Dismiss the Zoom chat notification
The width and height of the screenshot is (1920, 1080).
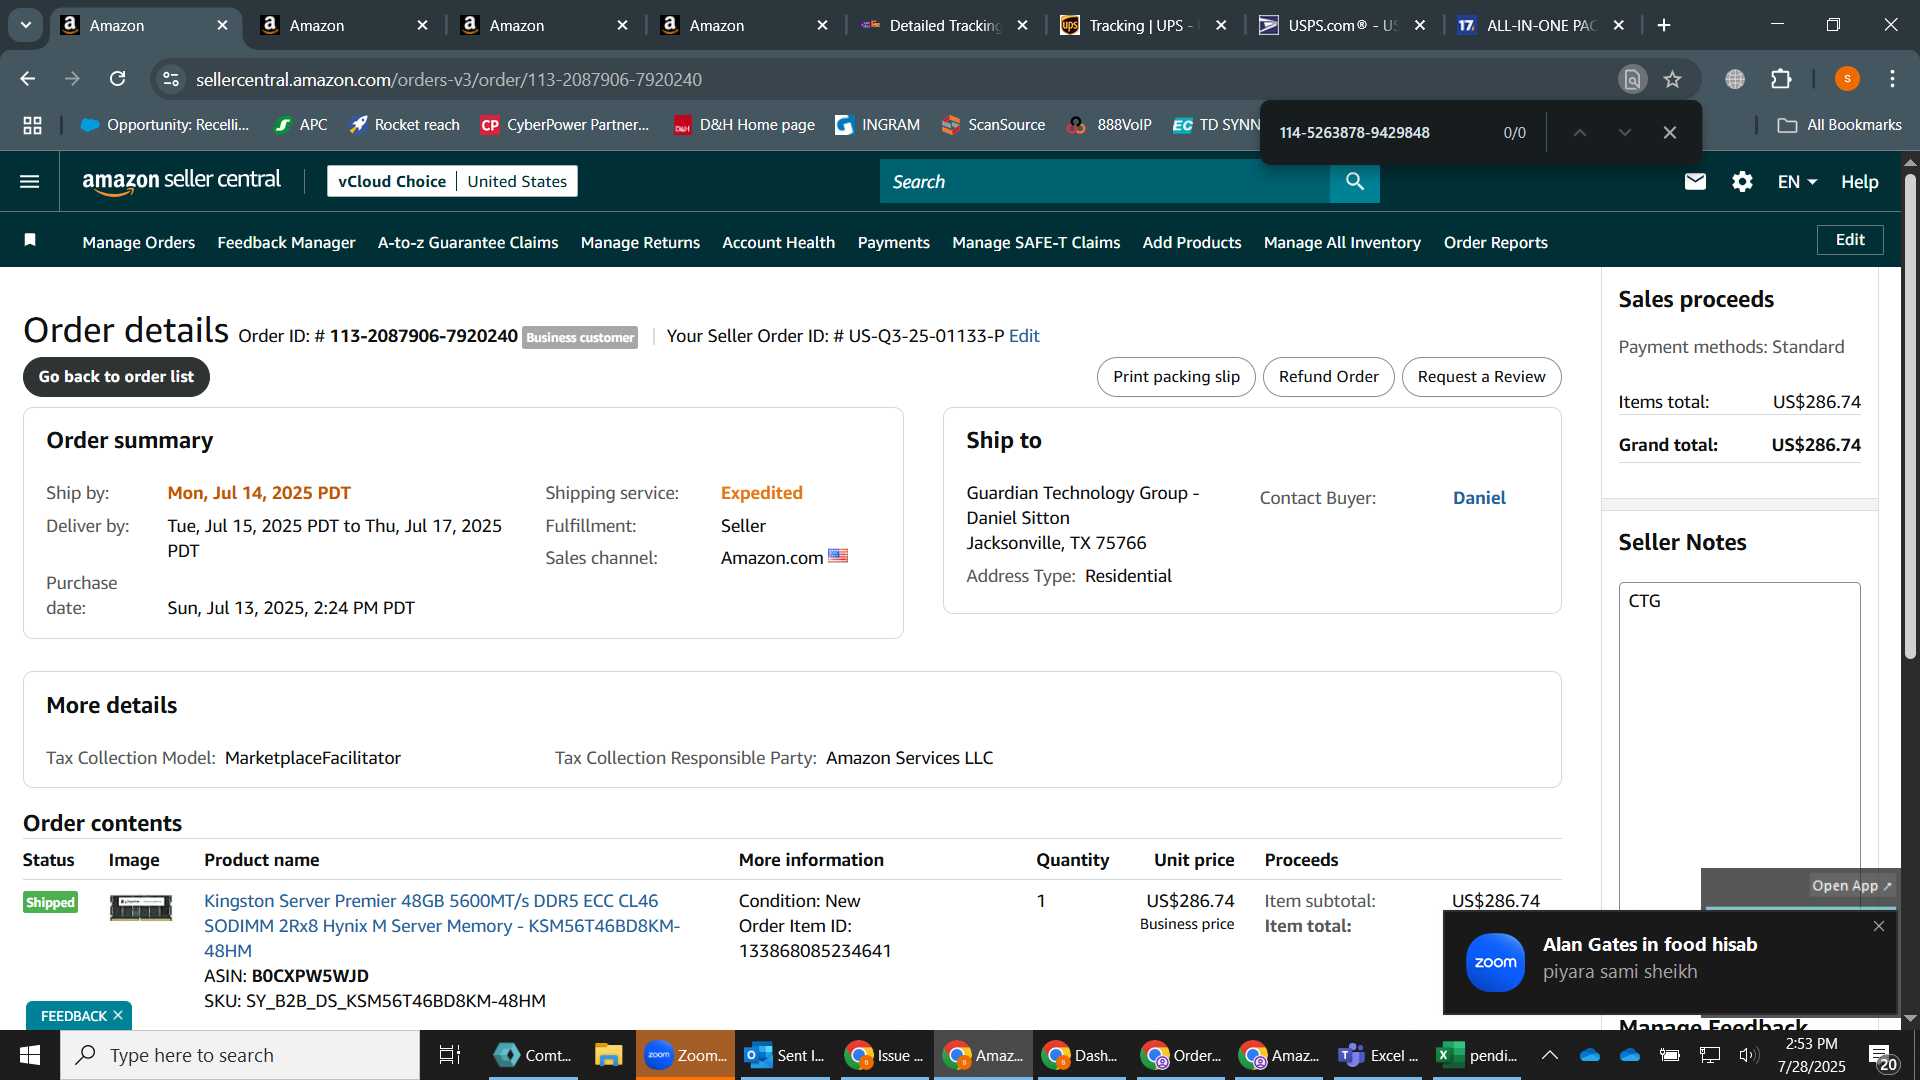tap(1879, 926)
